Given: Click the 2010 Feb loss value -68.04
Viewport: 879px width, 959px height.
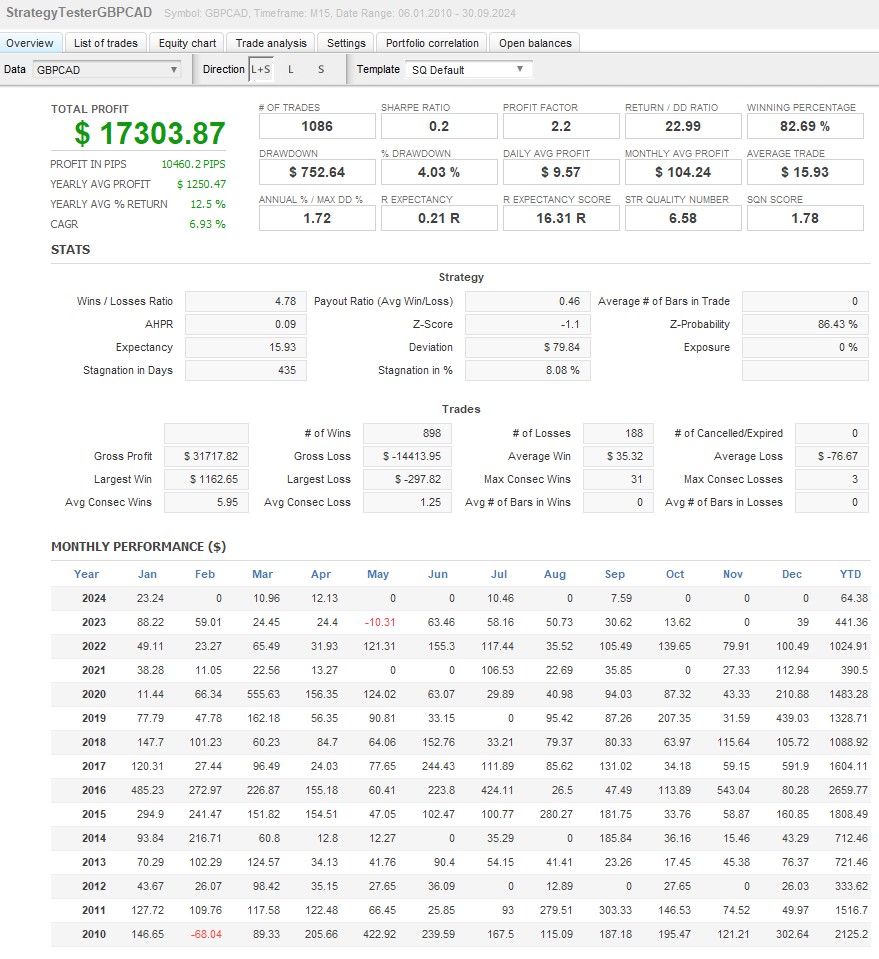Looking at the screenshot, I should (206, 934).
